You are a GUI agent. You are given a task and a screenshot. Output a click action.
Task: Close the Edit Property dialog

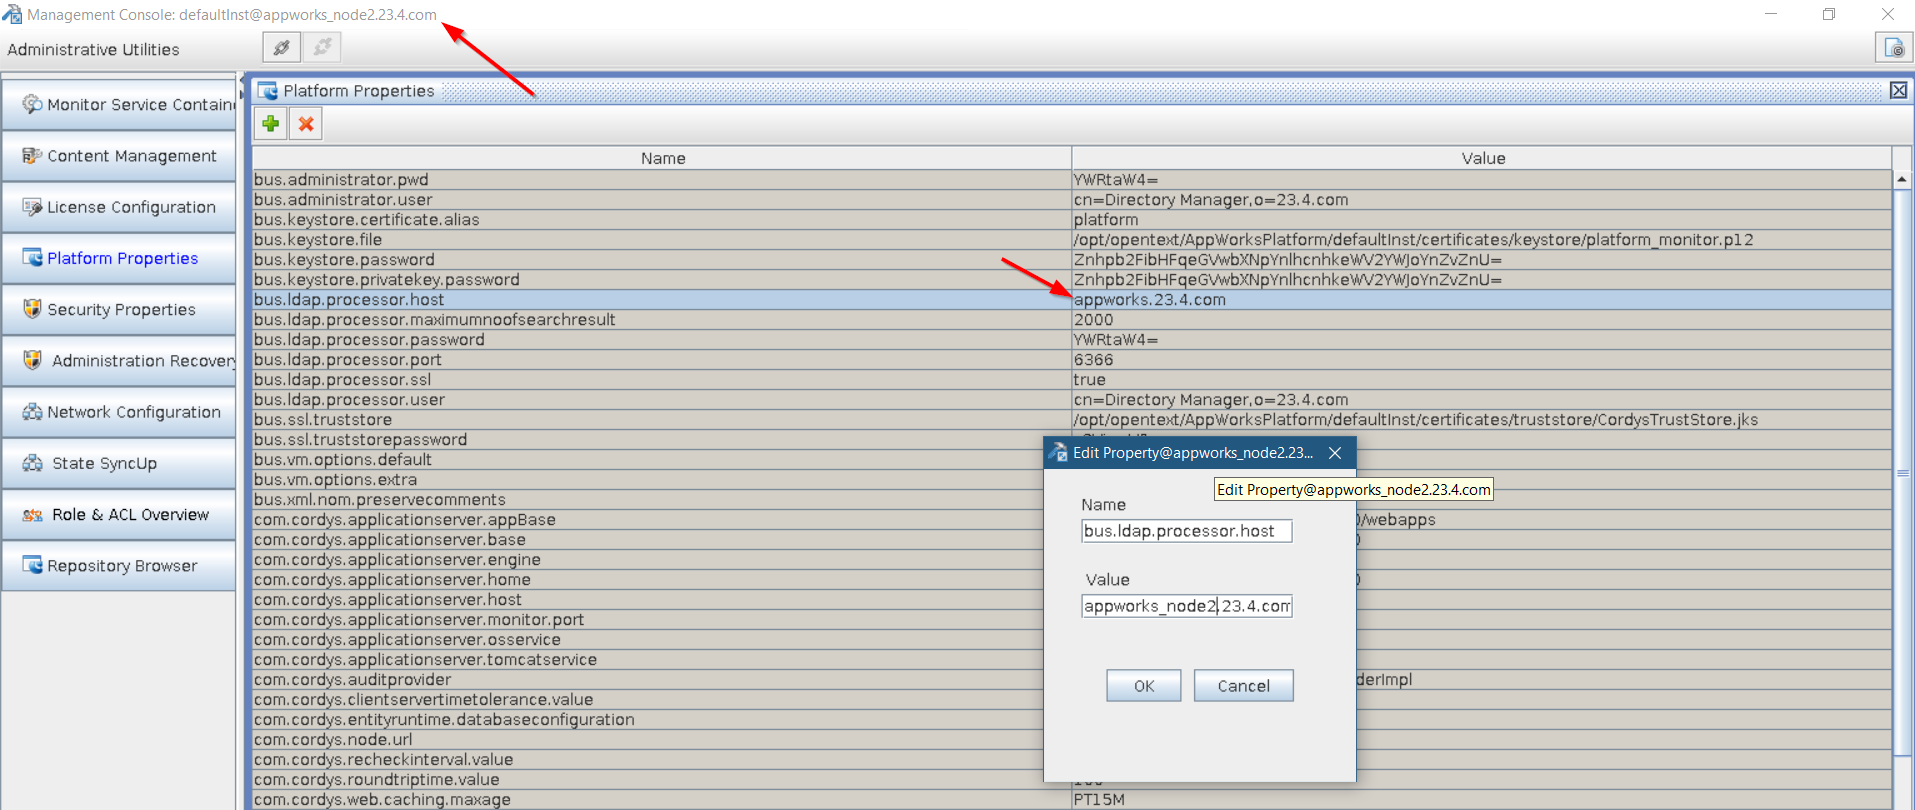(x=1335, y=453)
